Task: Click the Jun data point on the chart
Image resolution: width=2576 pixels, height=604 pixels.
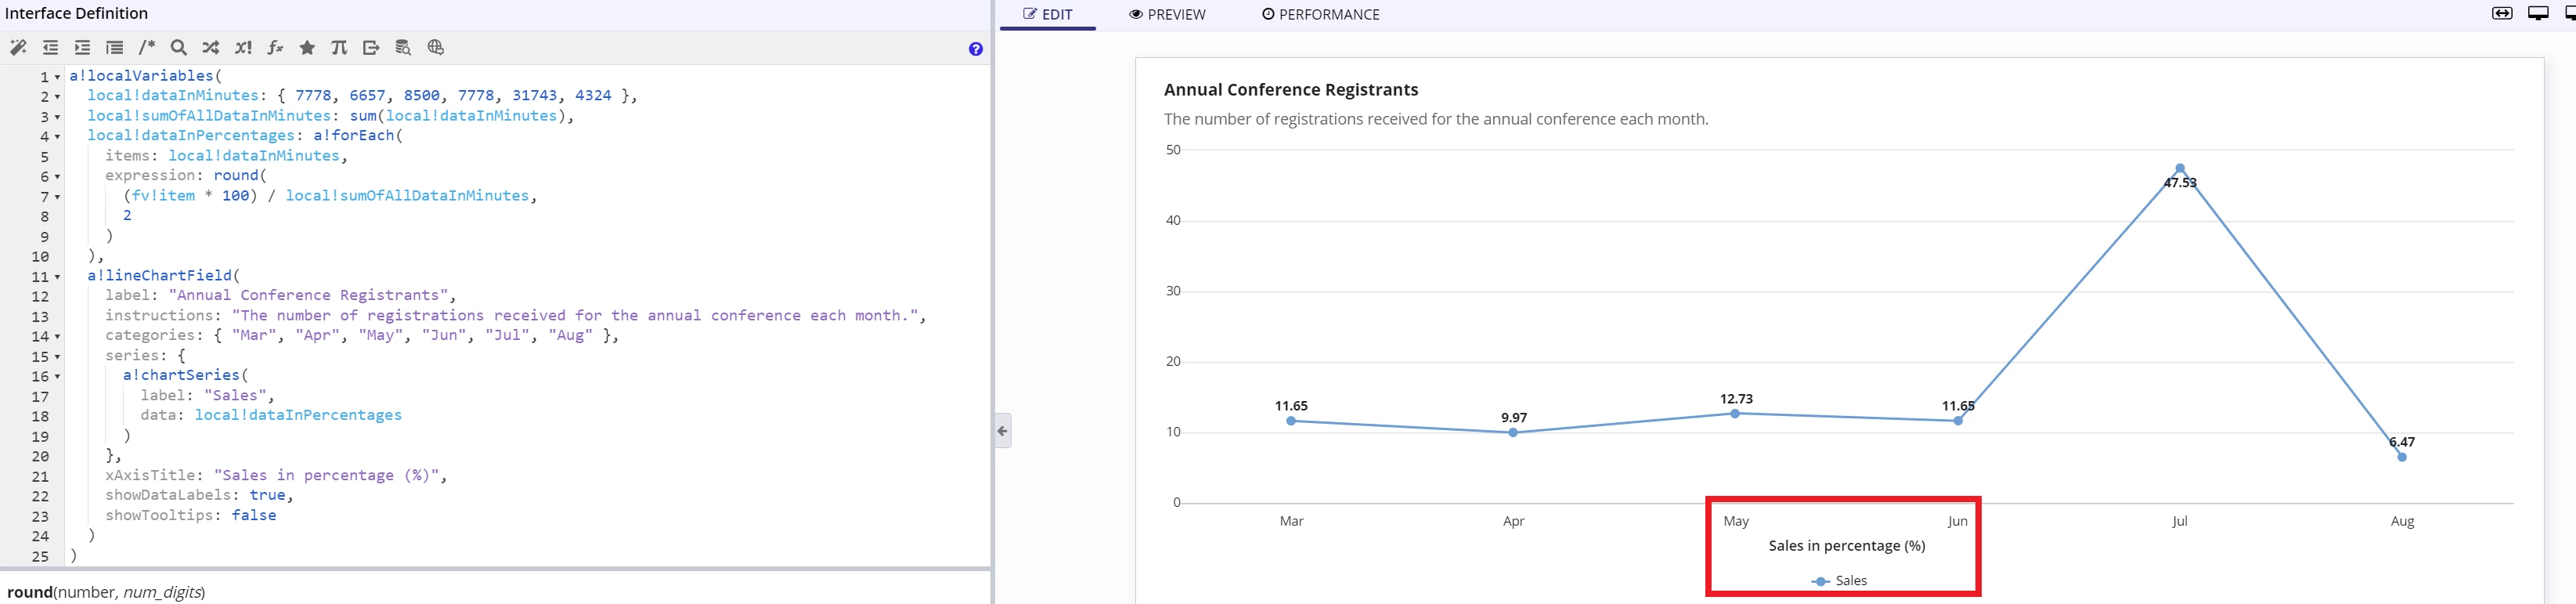Action: [x=1958, y=421]
